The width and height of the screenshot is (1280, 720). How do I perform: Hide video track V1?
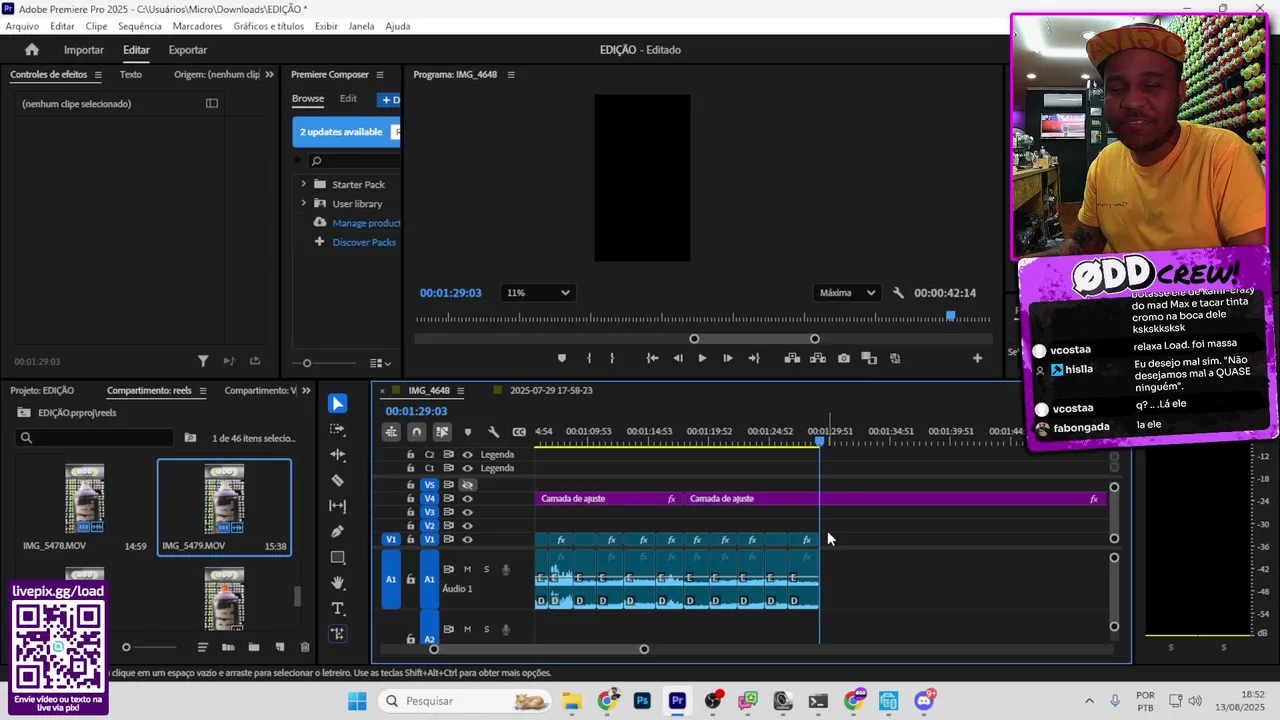pyautogui.click(x=467, y=539)
